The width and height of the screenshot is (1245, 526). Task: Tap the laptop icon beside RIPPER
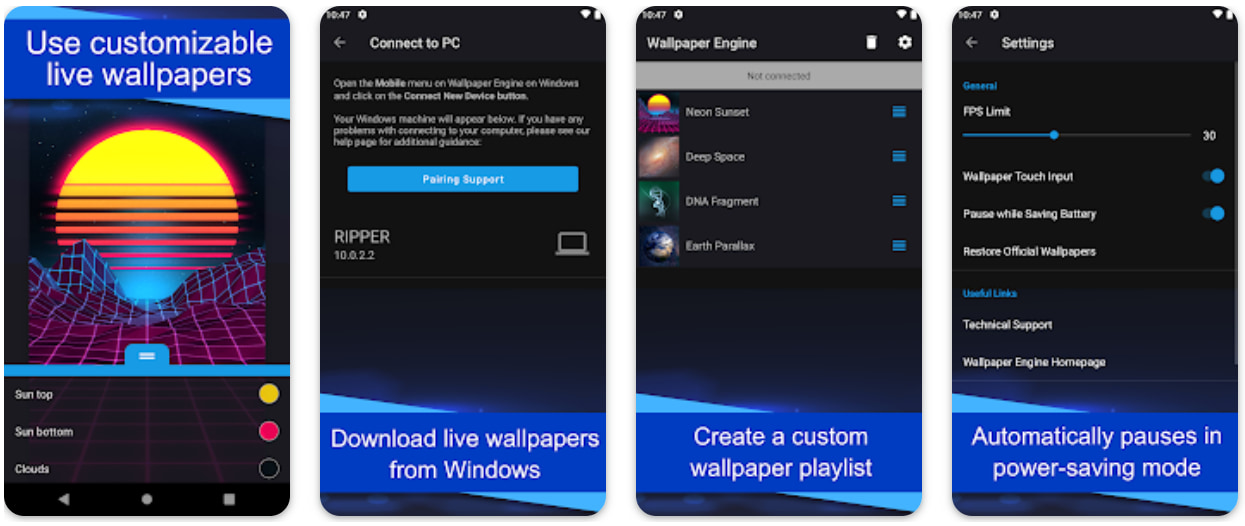572,243
